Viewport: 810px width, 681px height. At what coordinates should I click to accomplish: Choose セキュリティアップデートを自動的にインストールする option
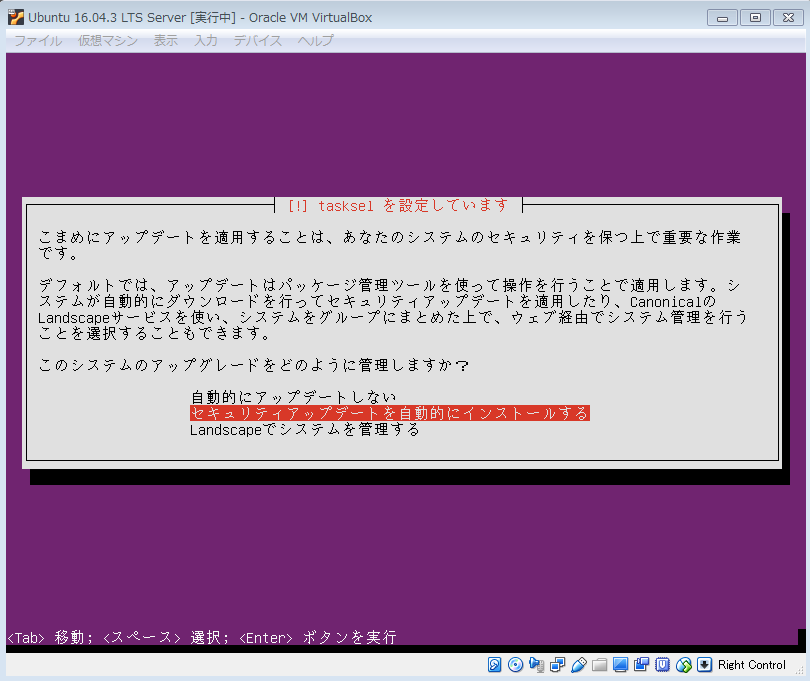point(389,413)
